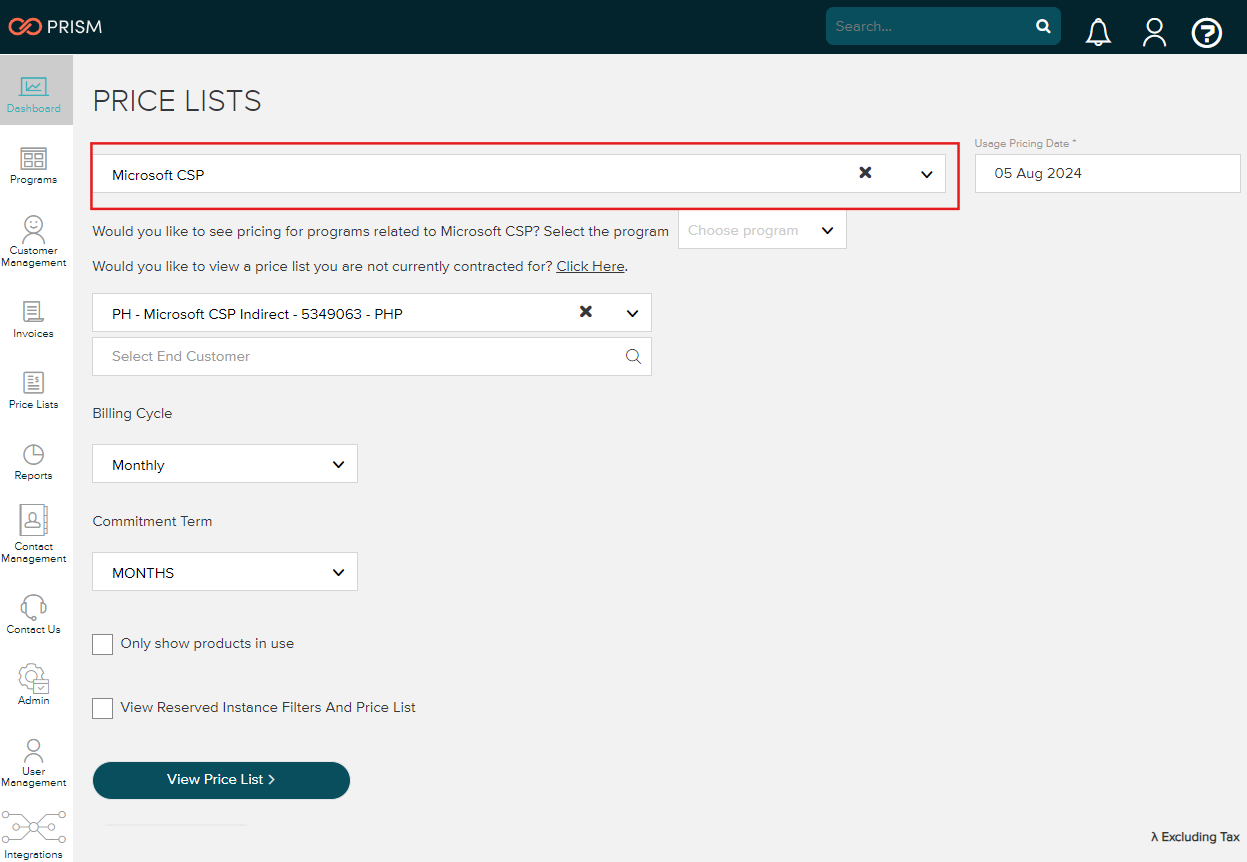Go to Customer Management in sidebar
1247x862 pixels.
34,242
